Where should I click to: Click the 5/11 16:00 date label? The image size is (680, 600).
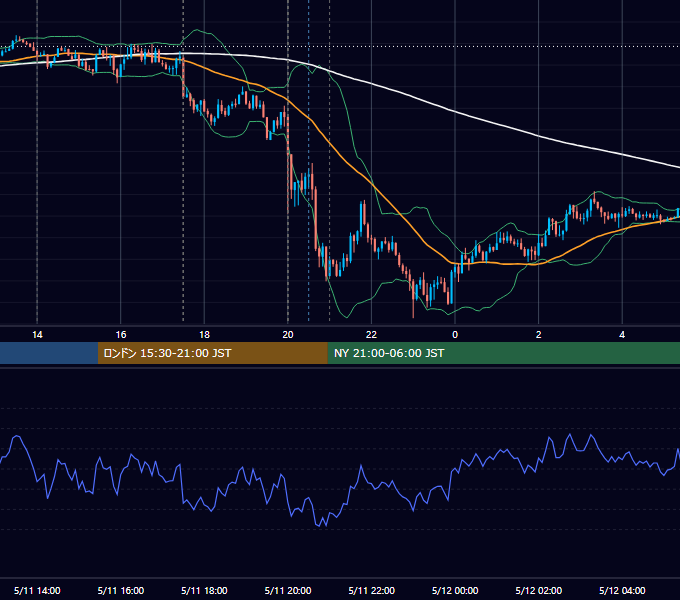pos(121,590)
